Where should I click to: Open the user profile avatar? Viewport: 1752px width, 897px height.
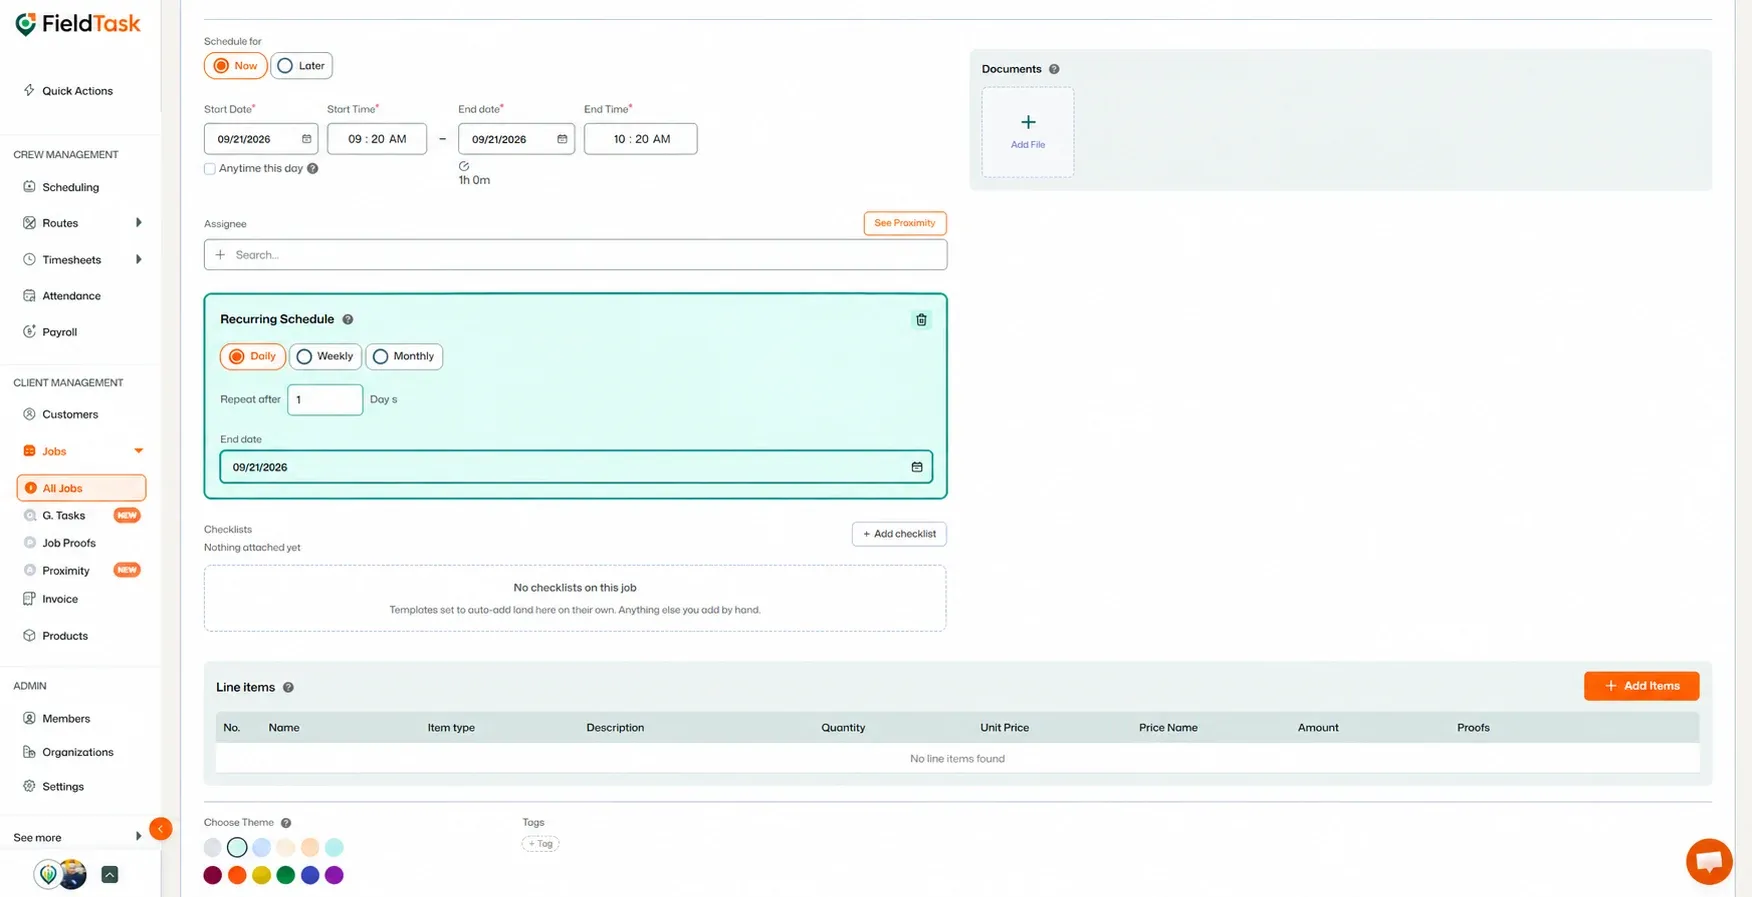tap(72, 874)
